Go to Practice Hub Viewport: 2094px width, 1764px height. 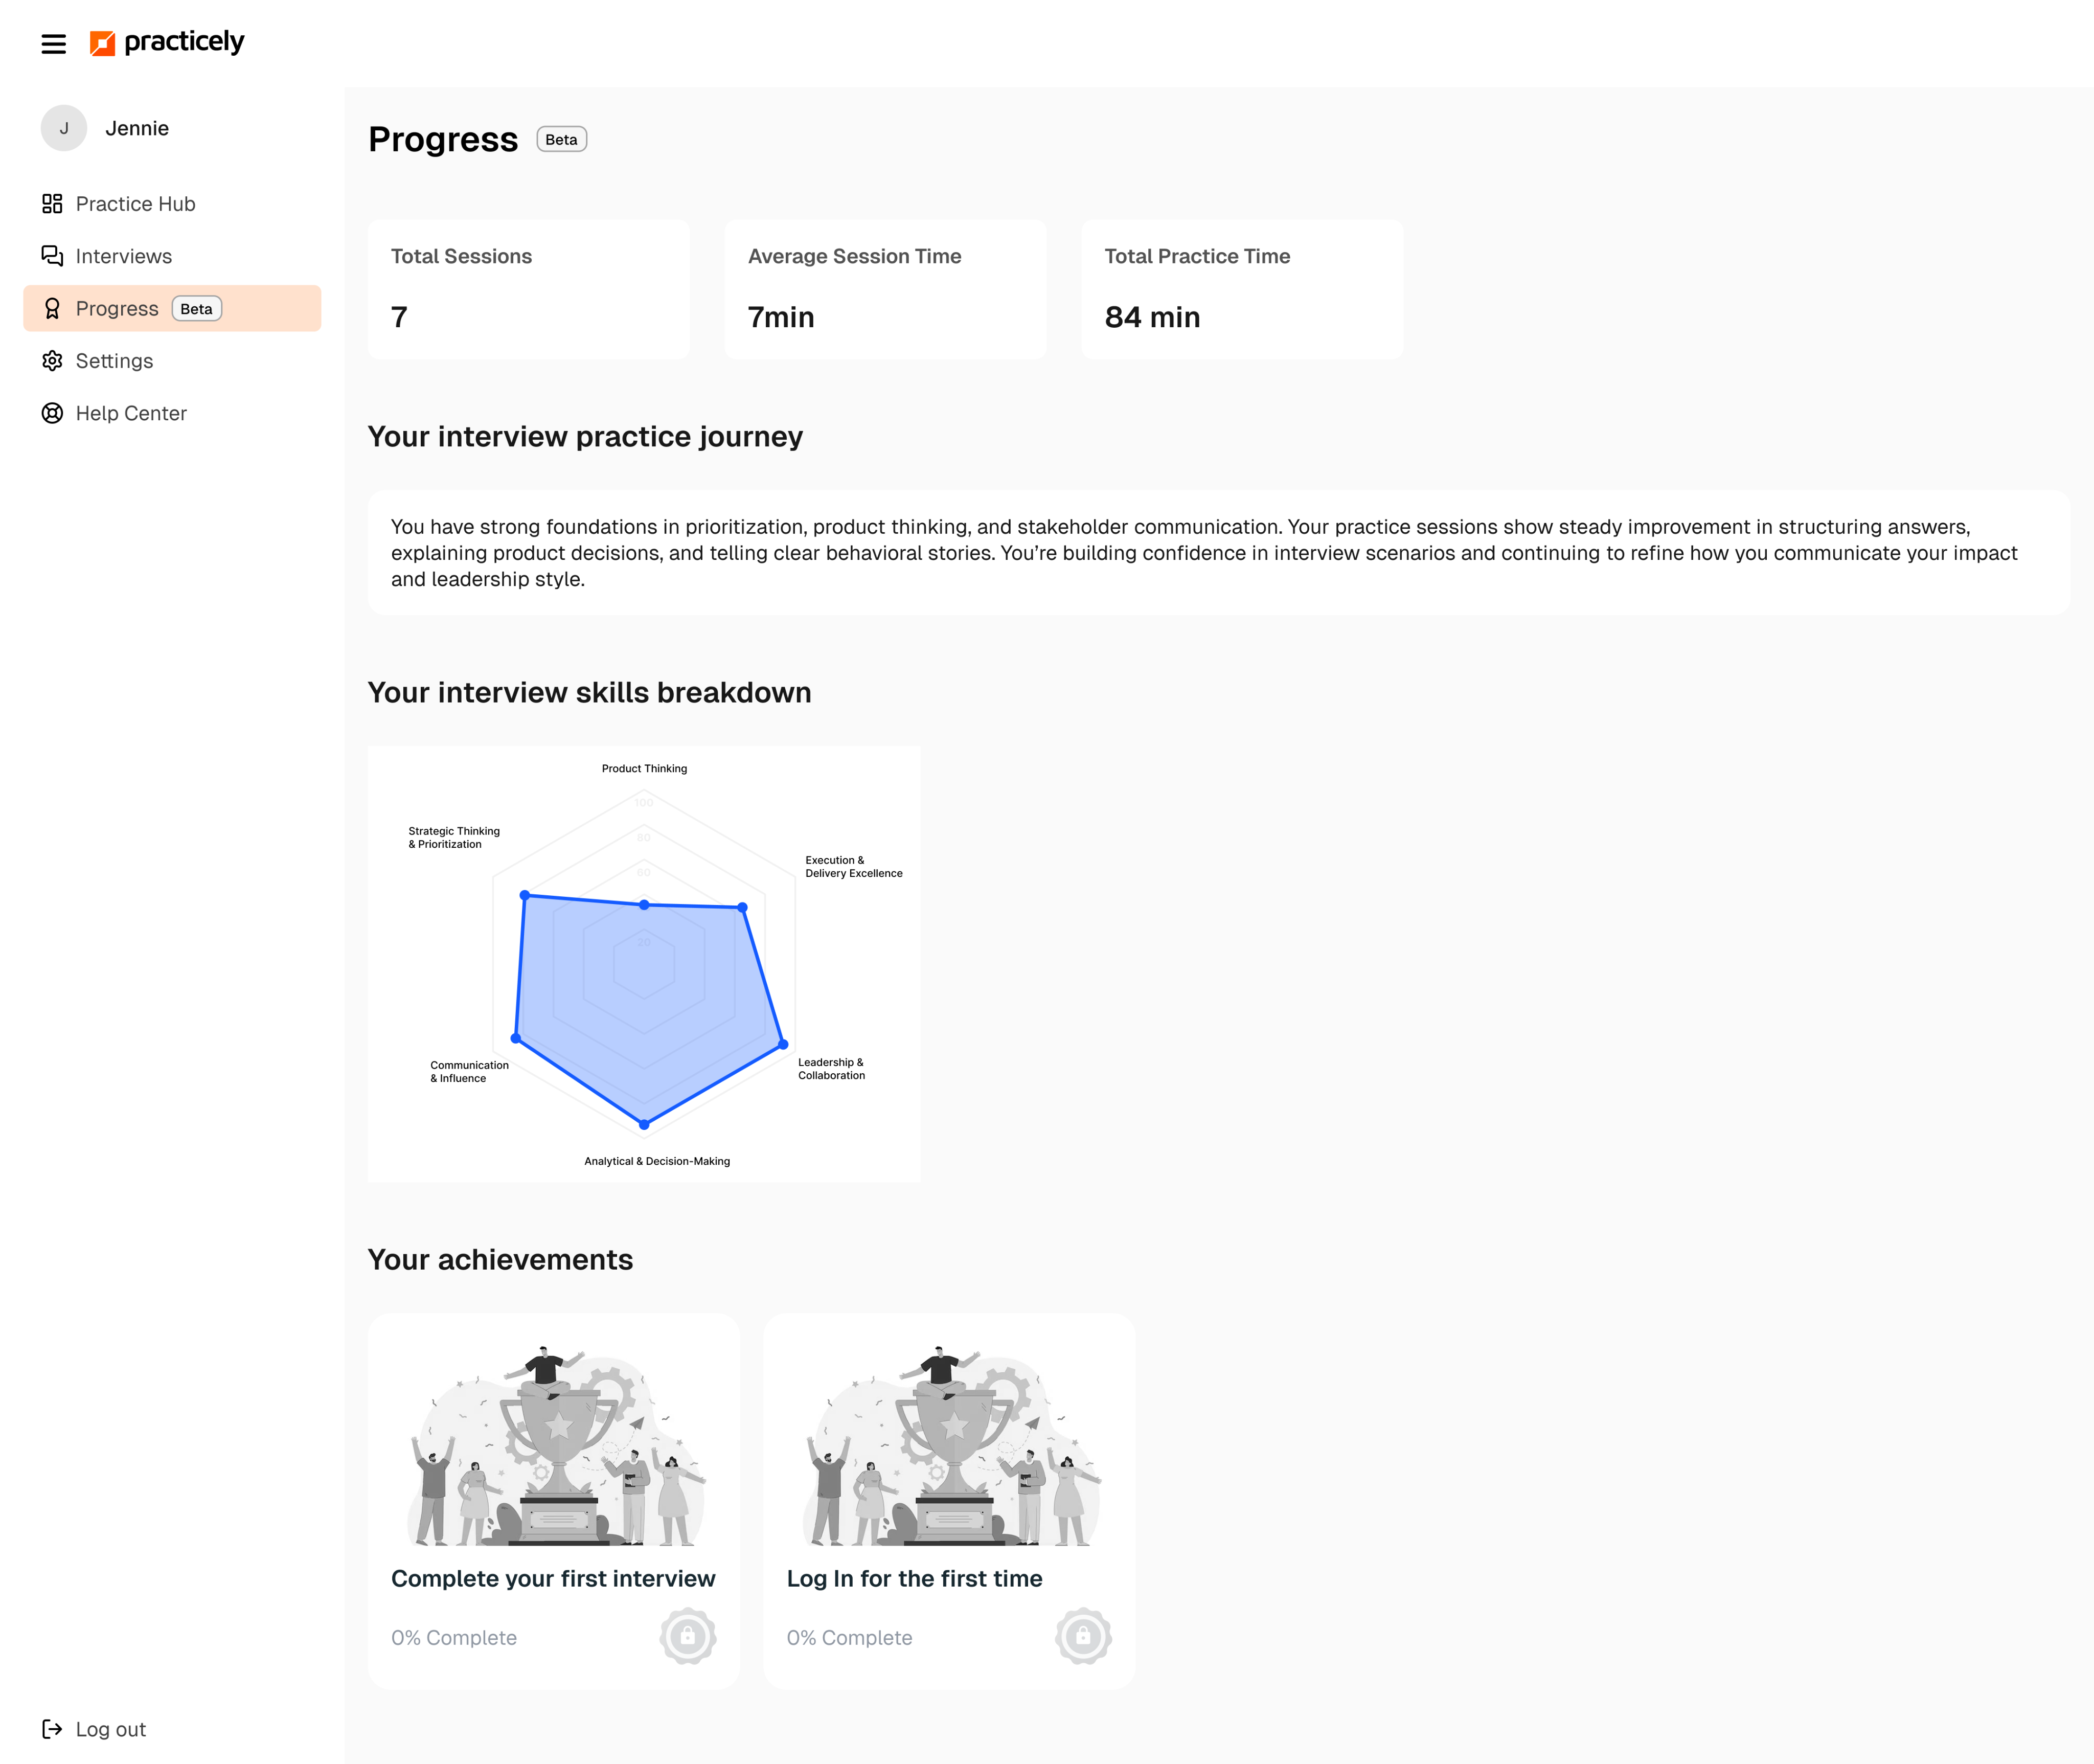click(135, 204)
